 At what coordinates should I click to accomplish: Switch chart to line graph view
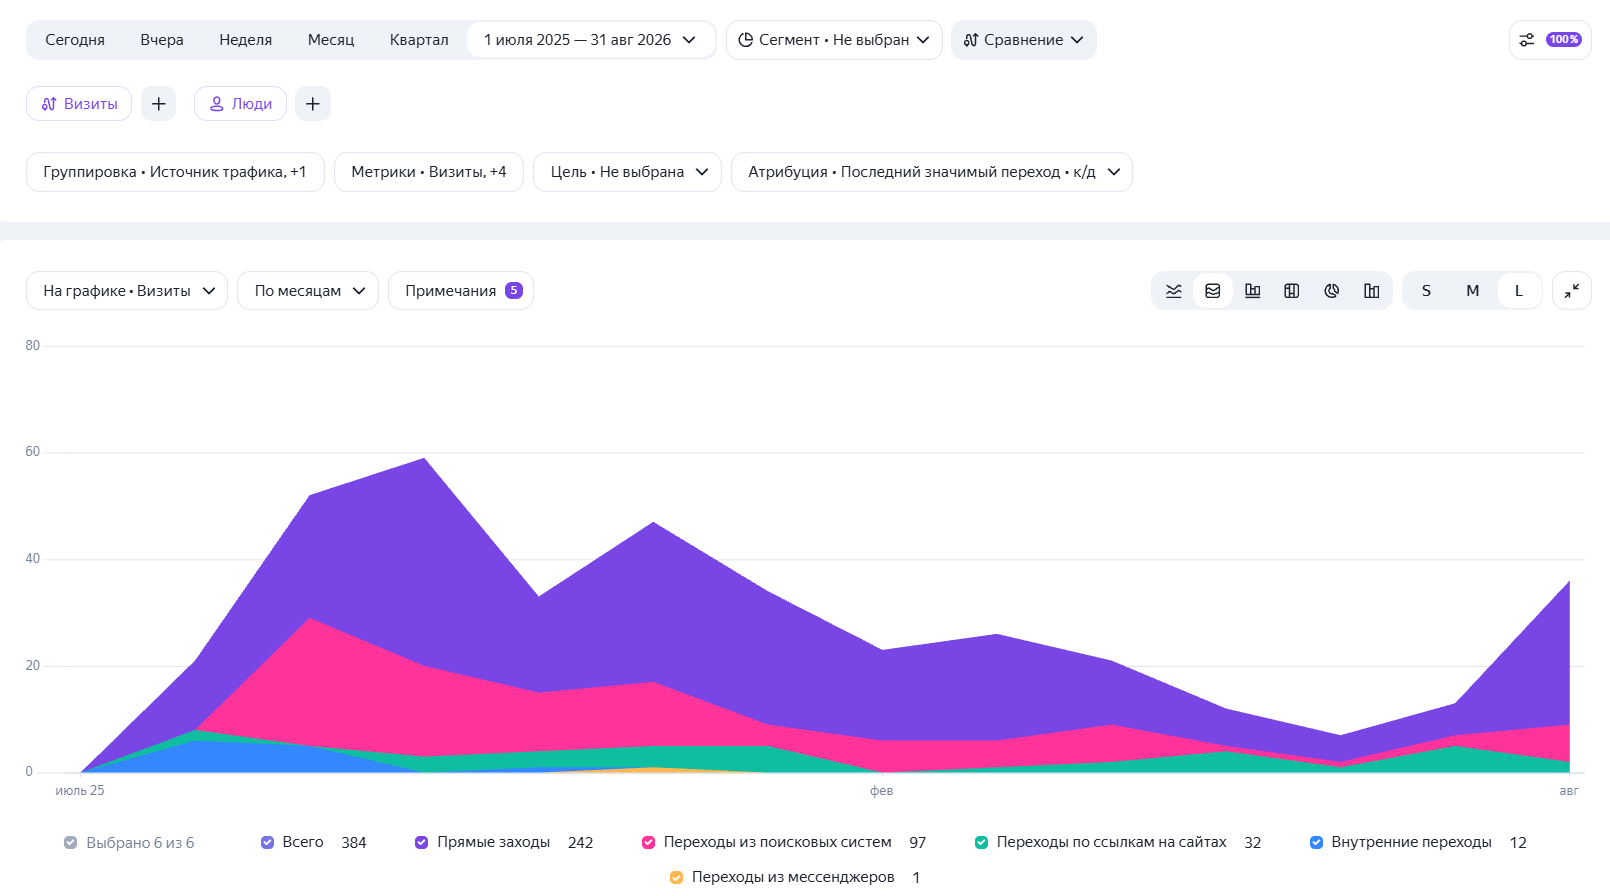click(x=1173, y=291)
